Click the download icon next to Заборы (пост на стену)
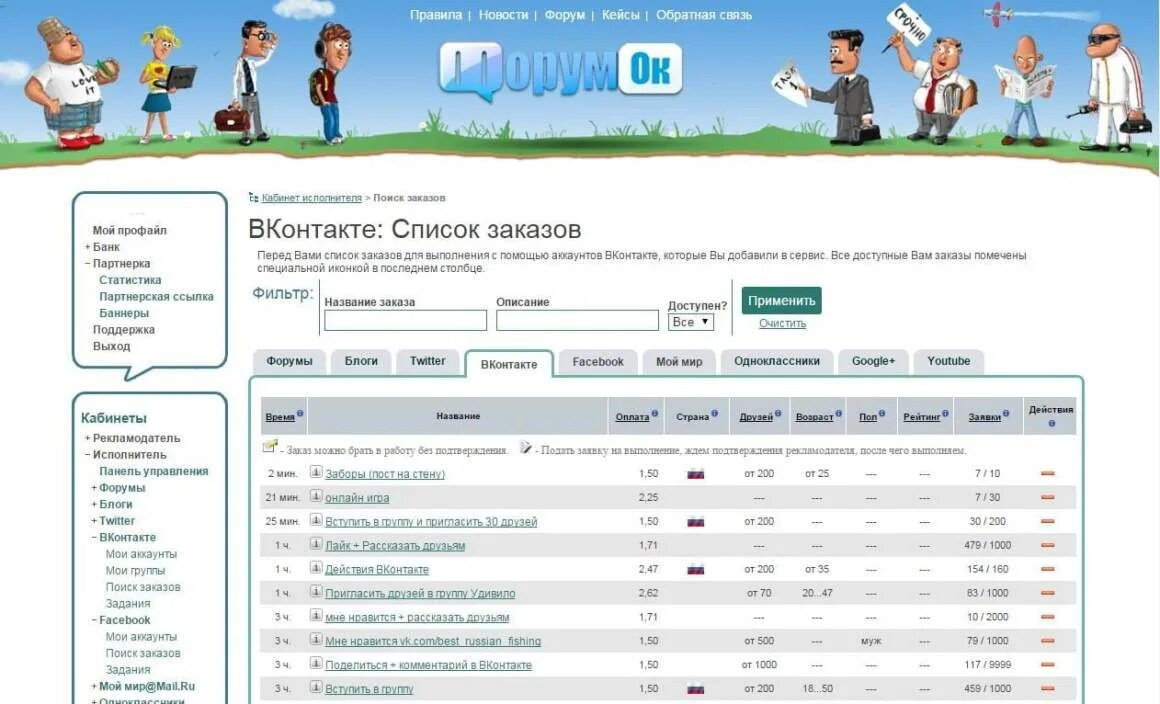 (x=316, y=472)
